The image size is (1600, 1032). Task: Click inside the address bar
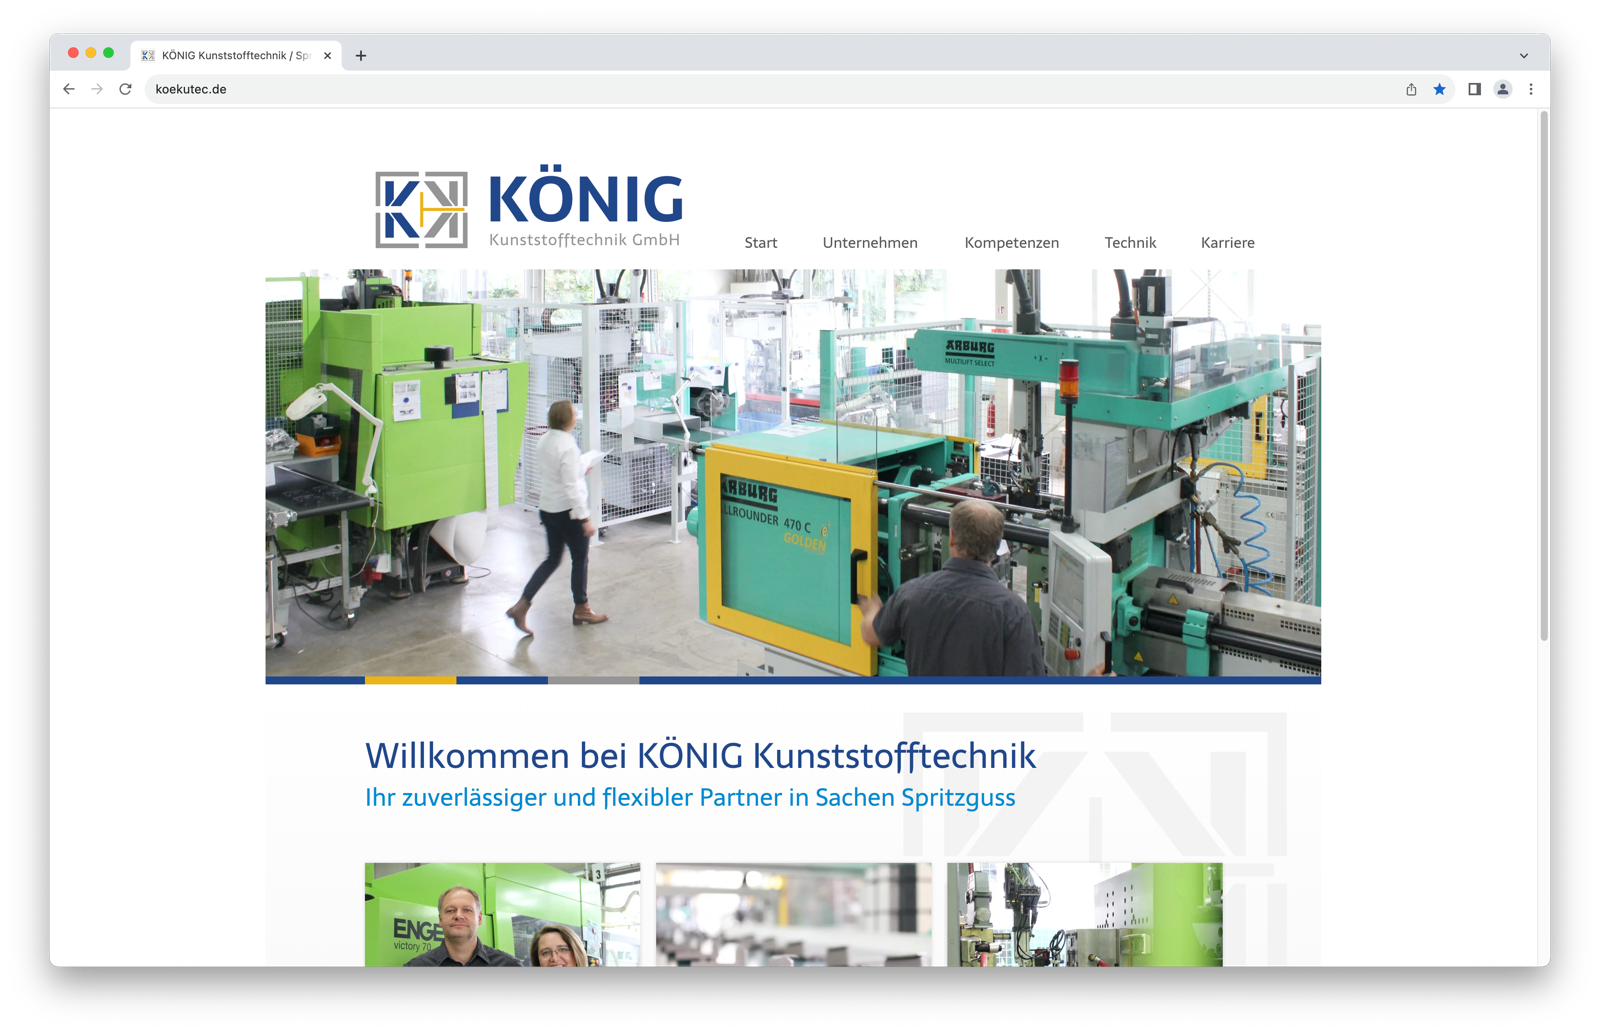(x=400, y=89)
